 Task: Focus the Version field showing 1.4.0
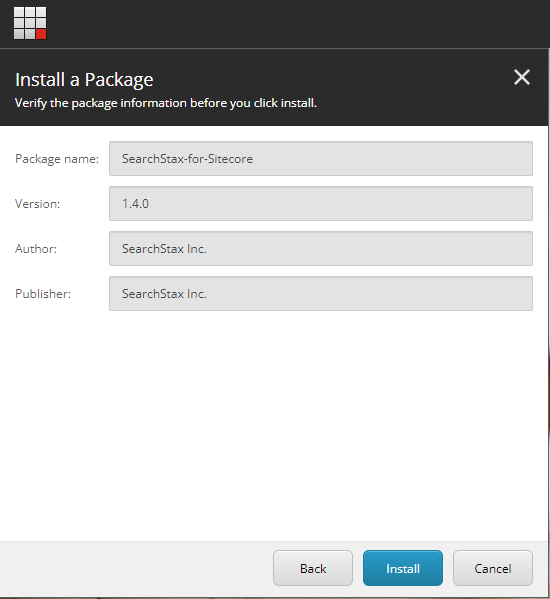(x=321, y=204)
